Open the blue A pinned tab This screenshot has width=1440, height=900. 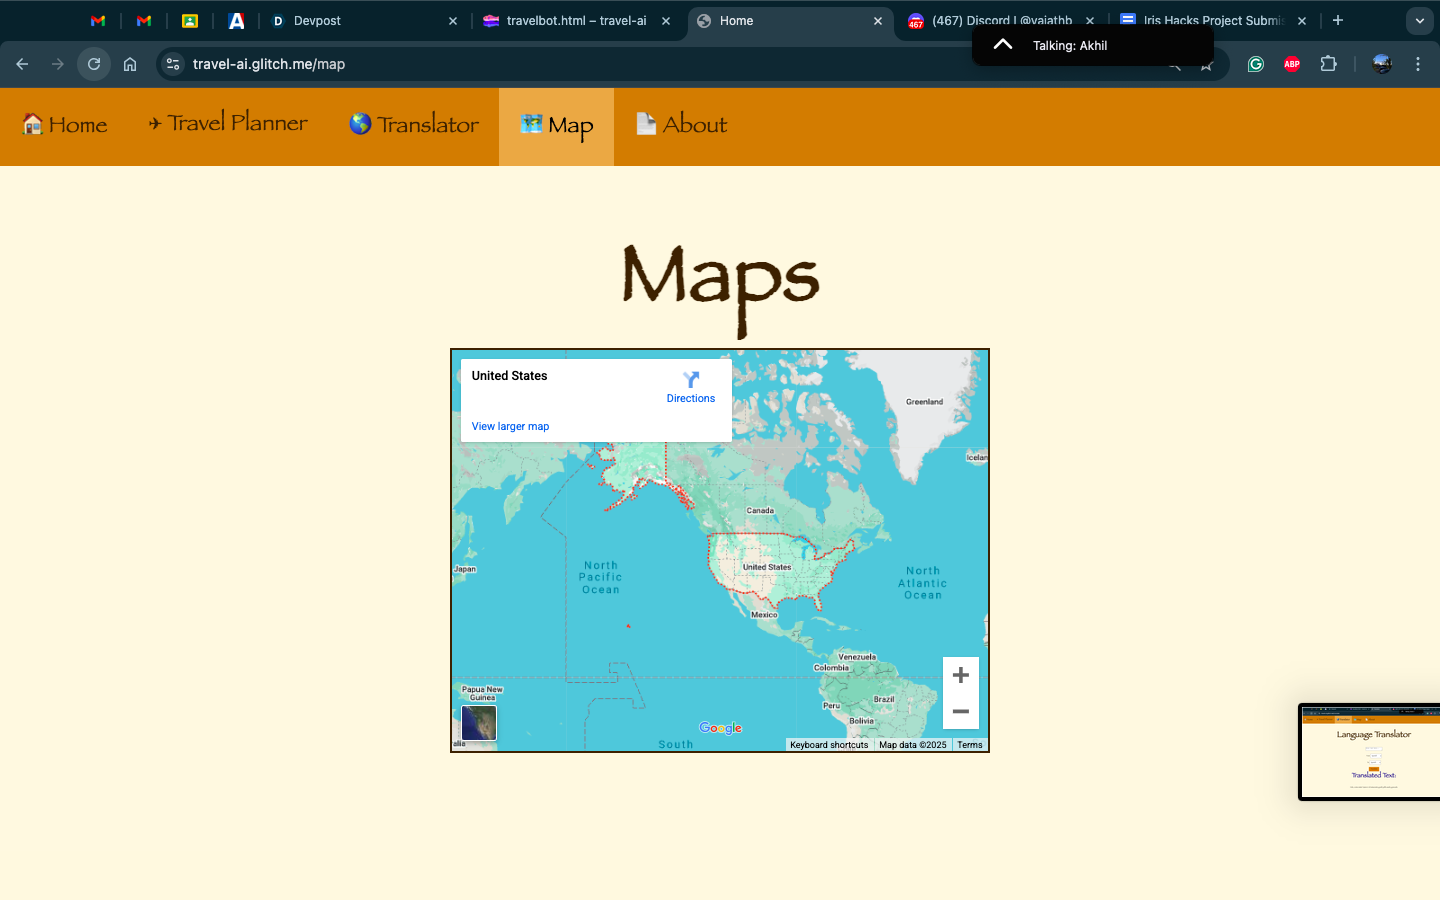pyautogui.click(x=236, y=20)
